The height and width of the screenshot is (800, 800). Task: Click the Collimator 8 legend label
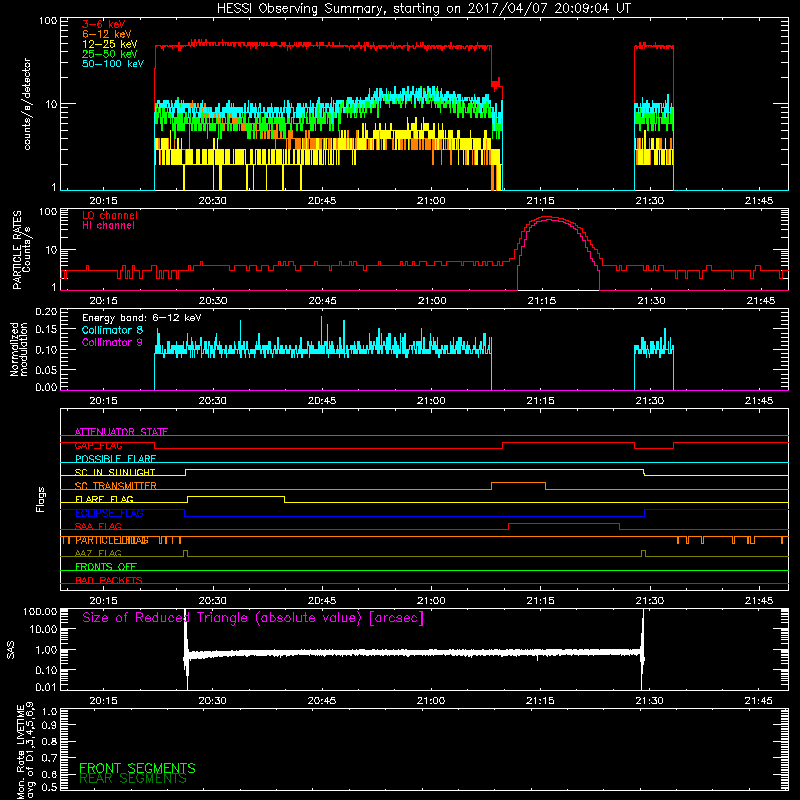click(x=112, y=330)
